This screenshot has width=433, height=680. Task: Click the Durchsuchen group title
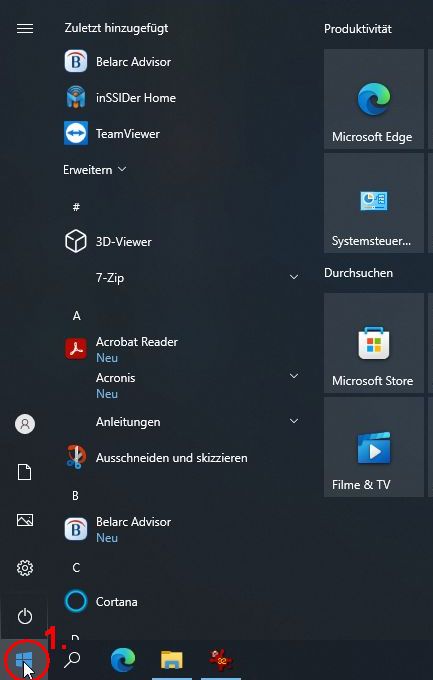(358, 273)
